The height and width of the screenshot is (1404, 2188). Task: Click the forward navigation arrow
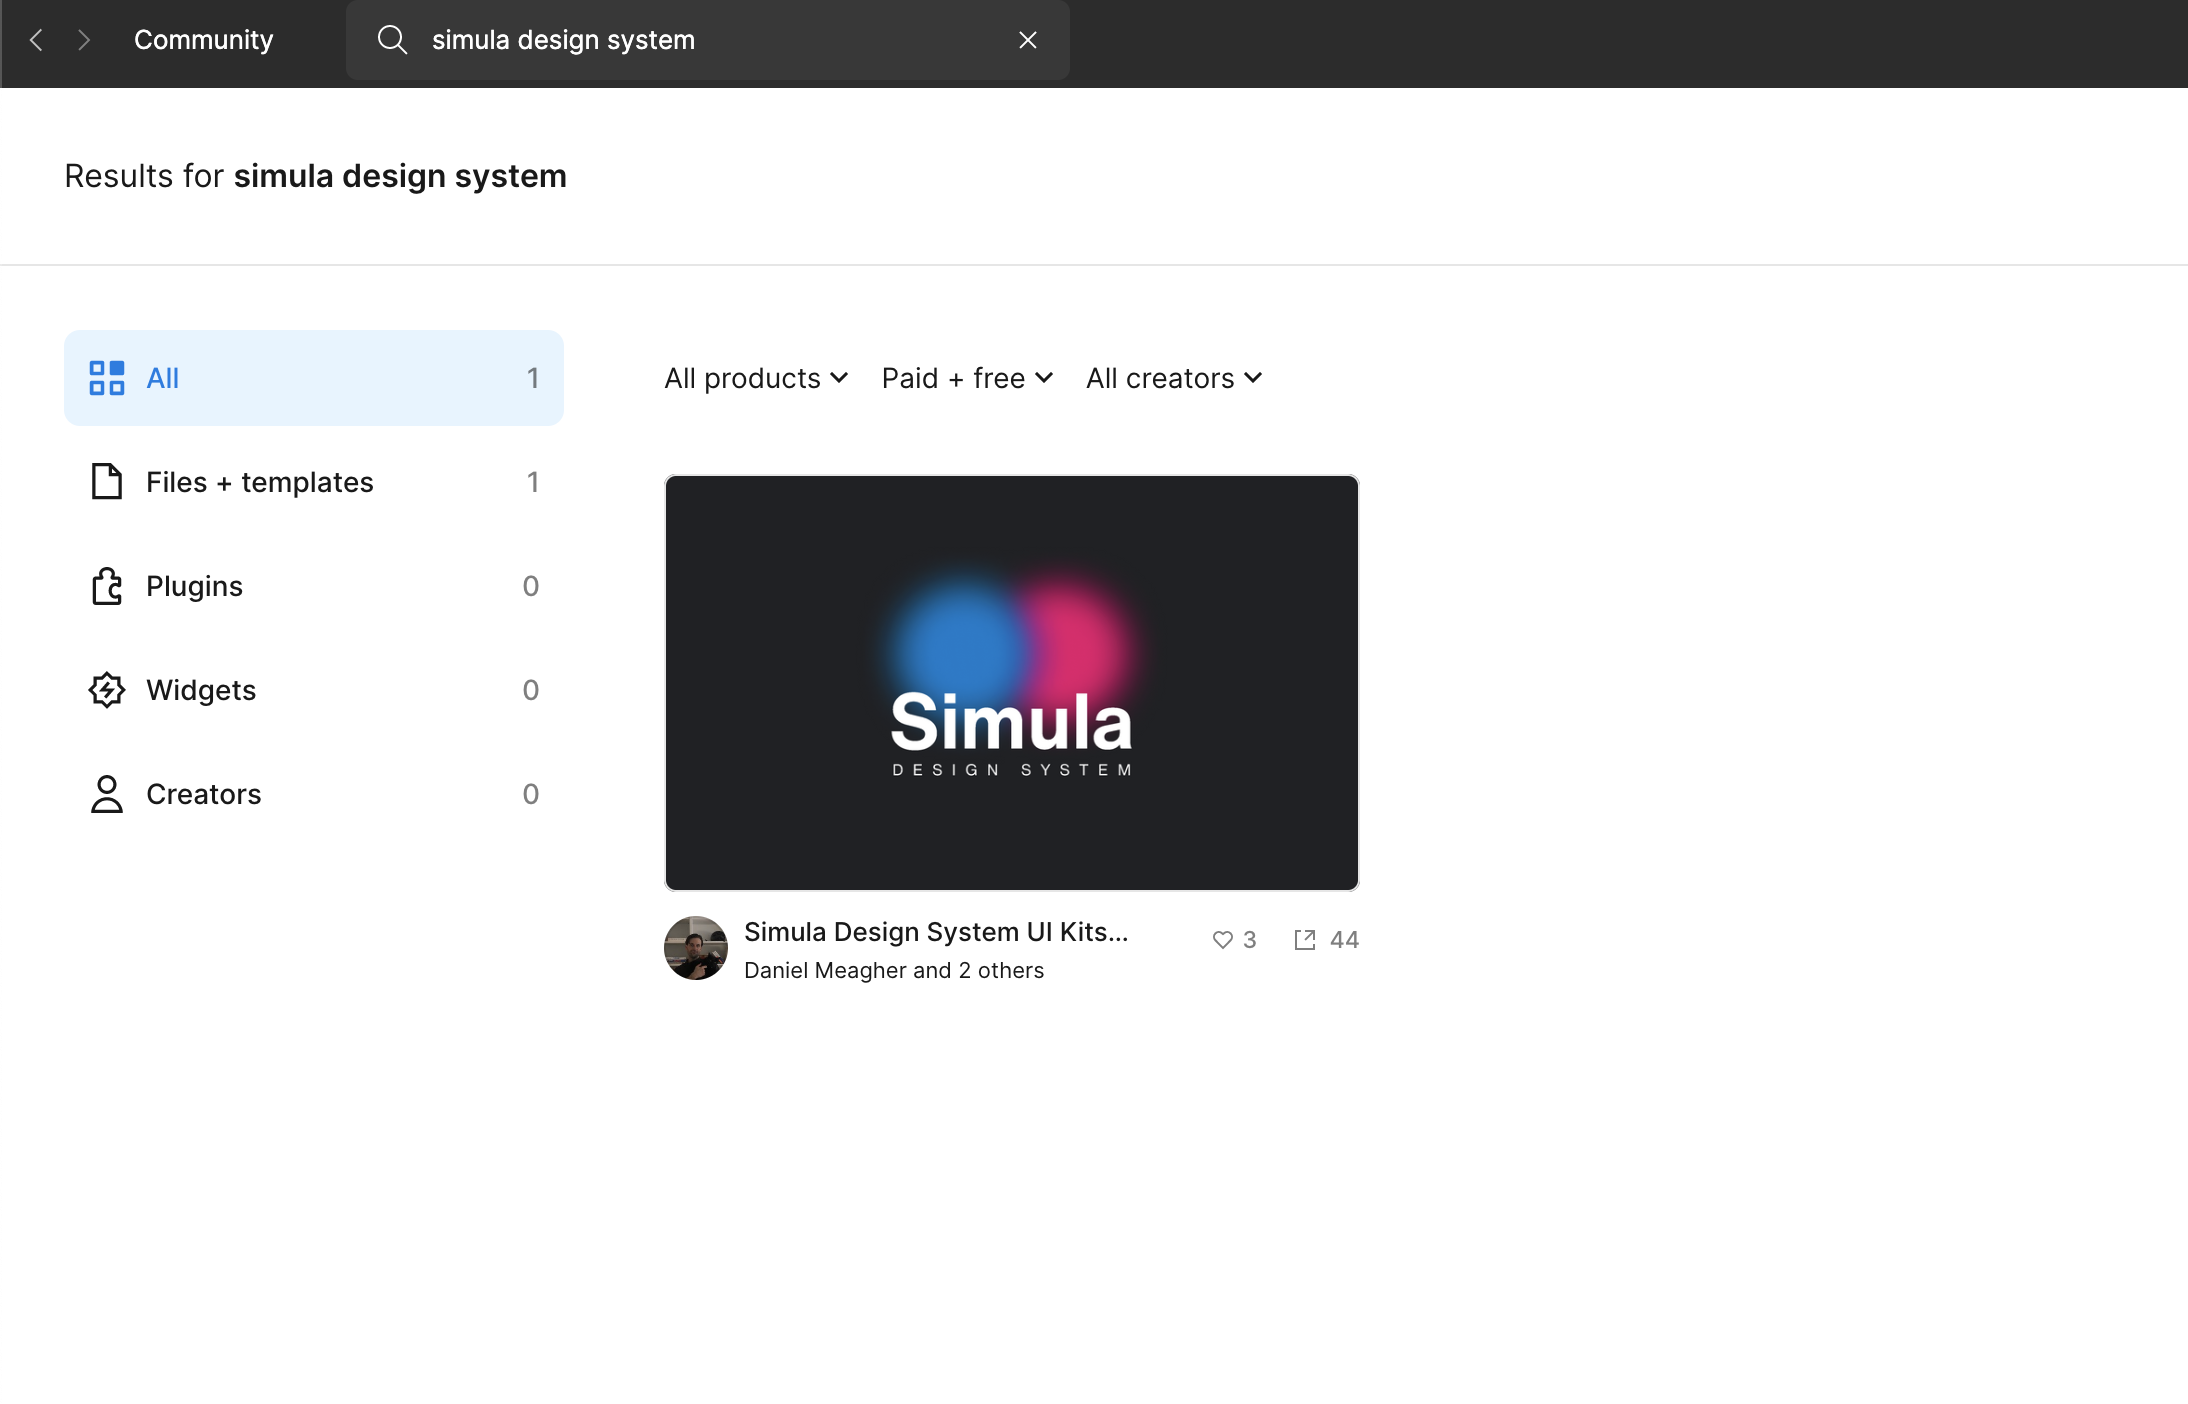[84, 40]
